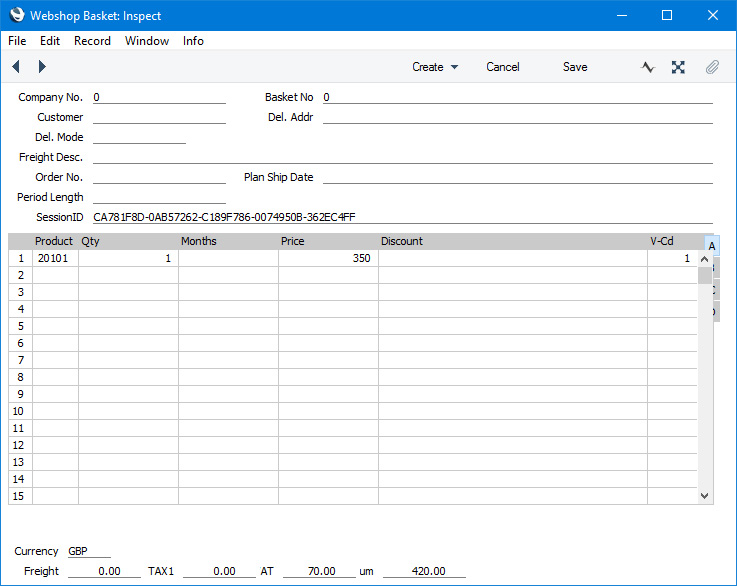Click the Company No. field
737x586 pixels.
click(x=159, y=97)
